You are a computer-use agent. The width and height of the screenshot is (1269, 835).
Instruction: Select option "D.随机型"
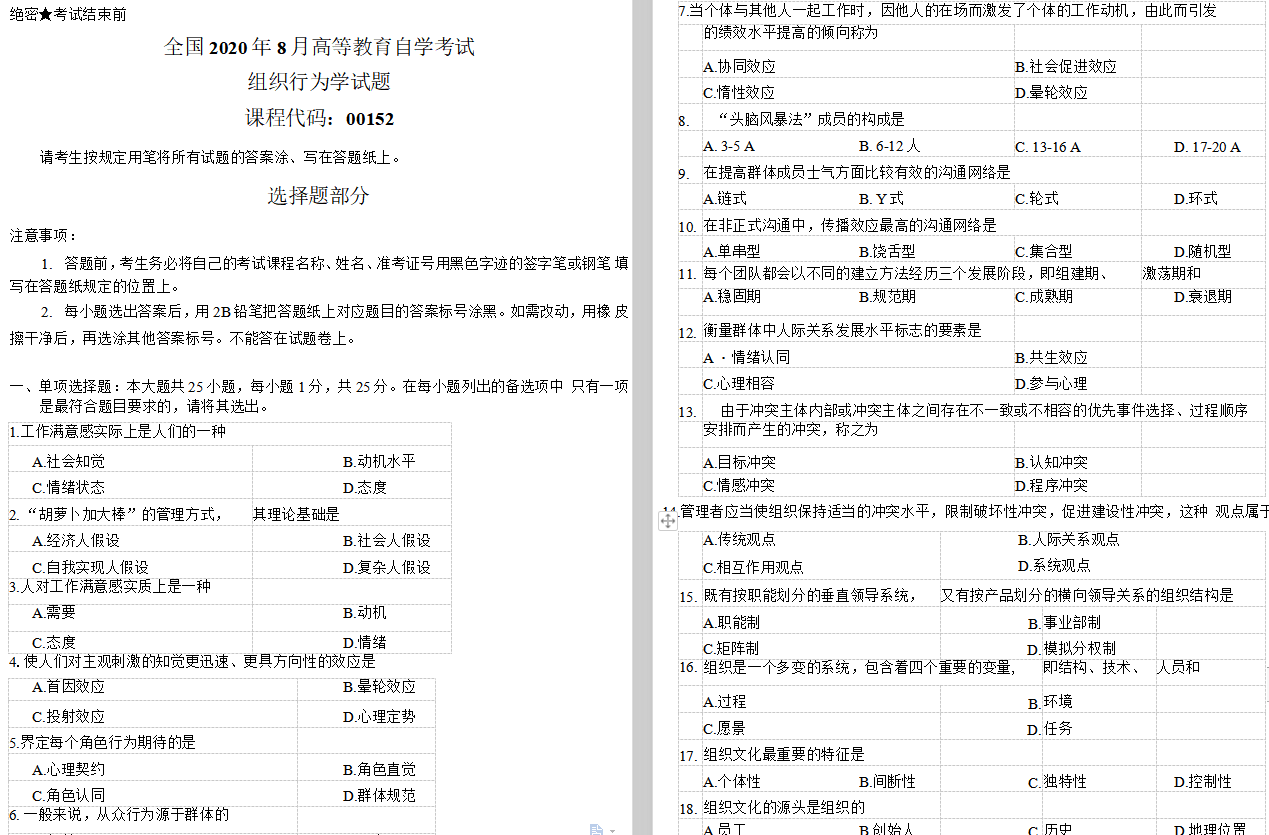pyautogui.click(x=1203, y=252)
